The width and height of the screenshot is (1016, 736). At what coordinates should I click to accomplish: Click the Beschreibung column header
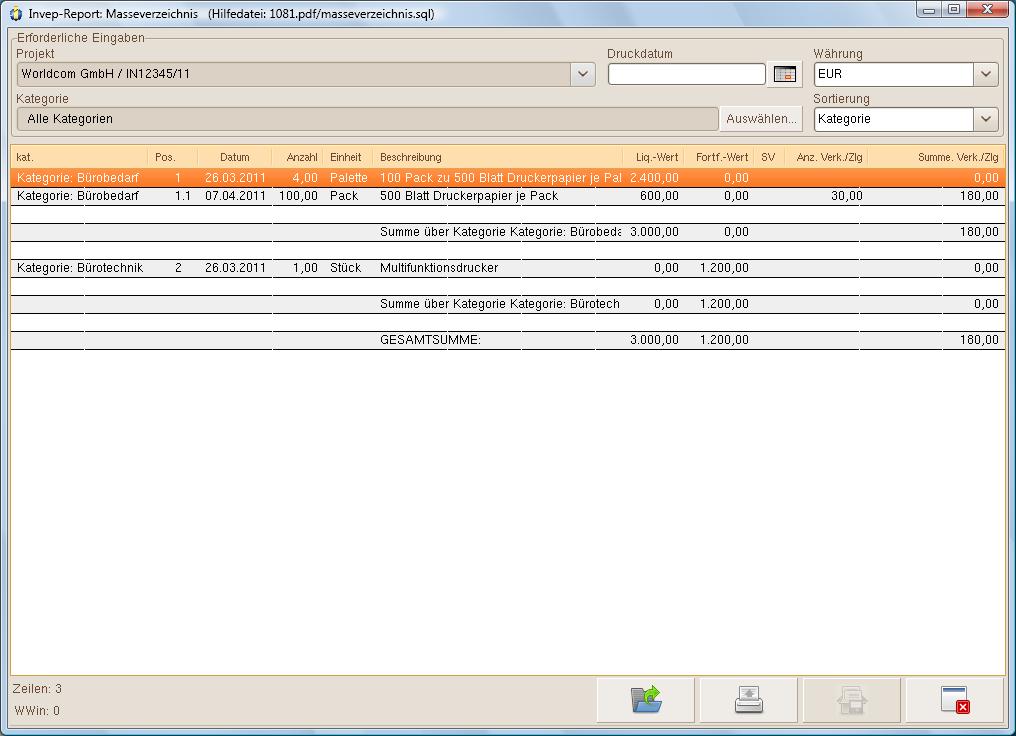(497, 157)
